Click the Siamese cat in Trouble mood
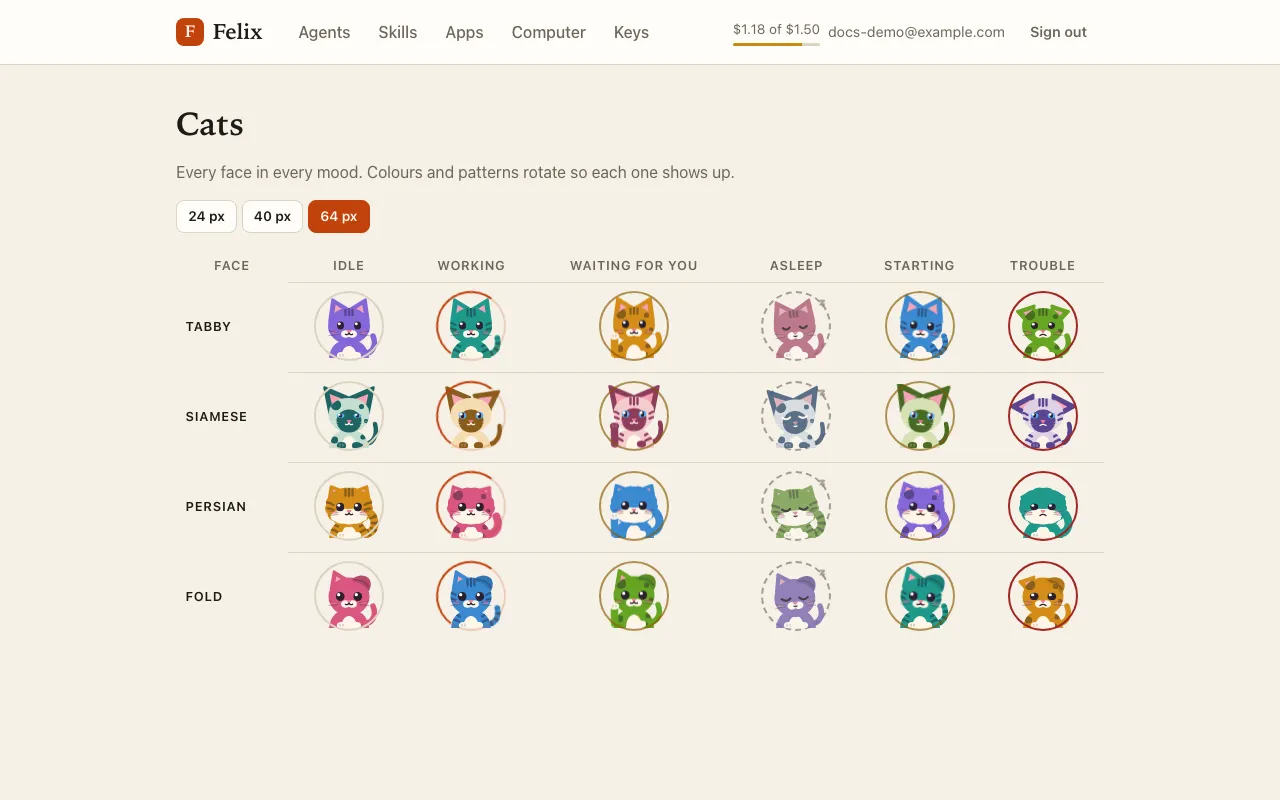The width and height of the screenshot is (1280, 800). click(1043, 416)
